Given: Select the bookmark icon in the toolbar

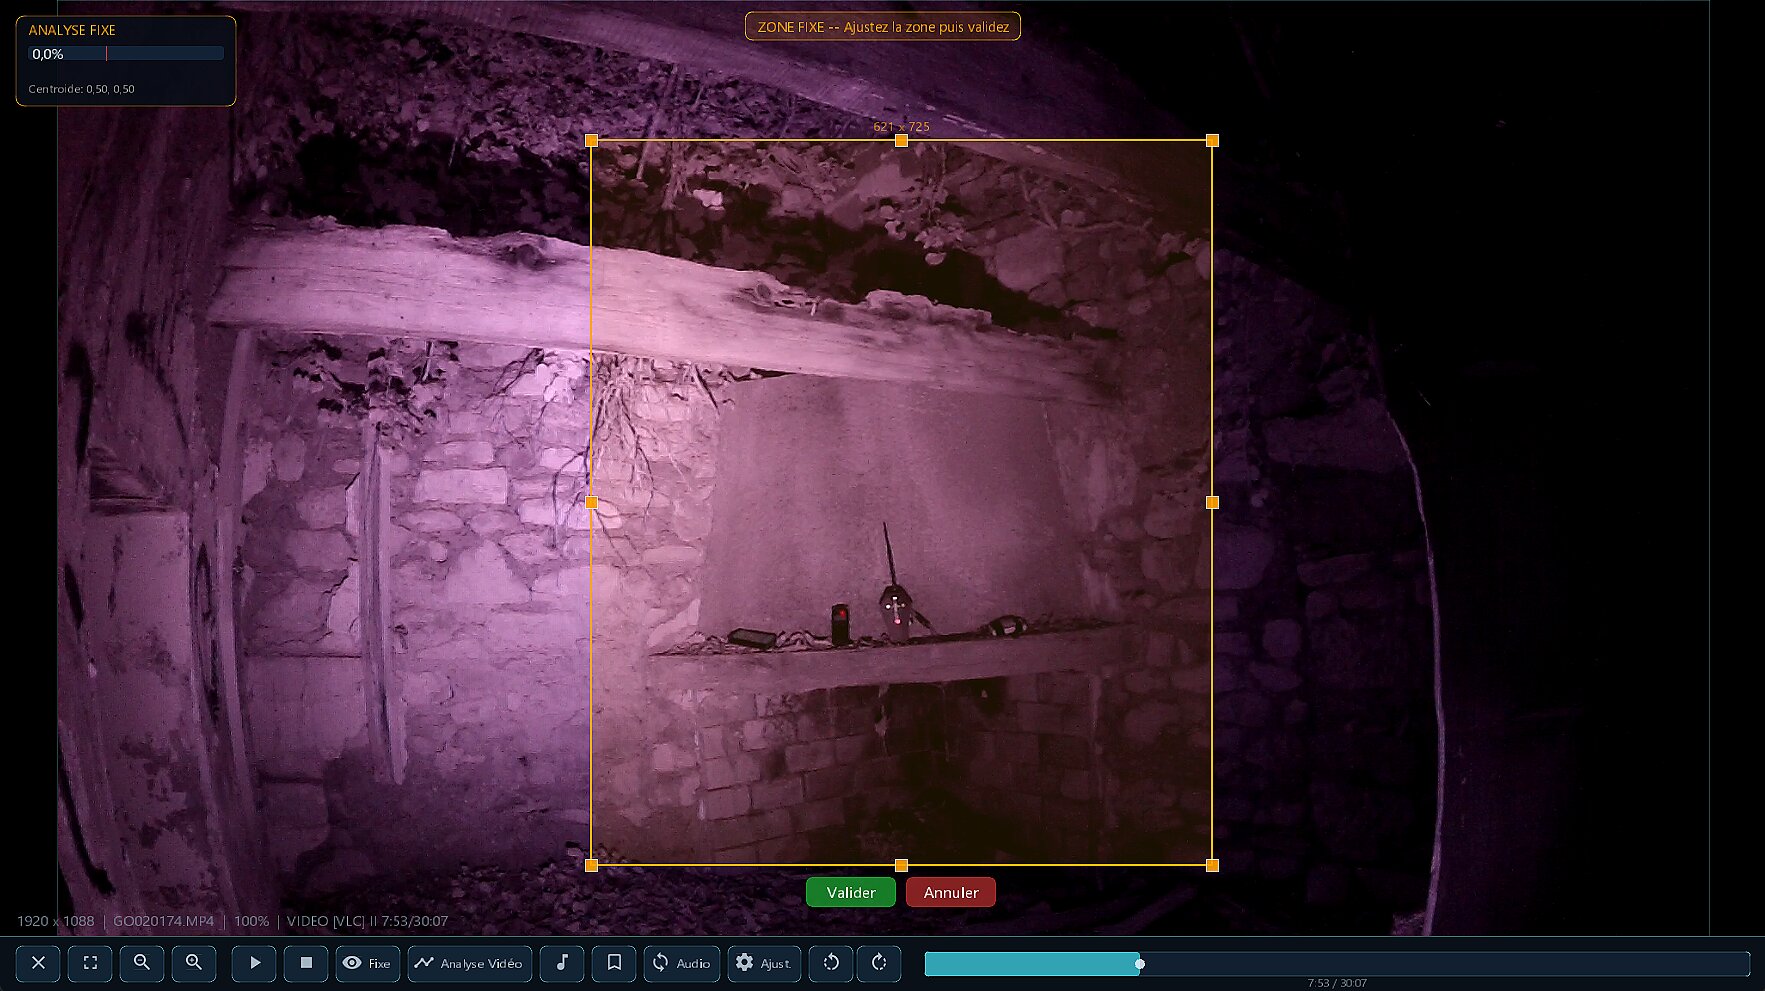Looking at the screenshot, I should pyautogui.click(x=613, y=963).
